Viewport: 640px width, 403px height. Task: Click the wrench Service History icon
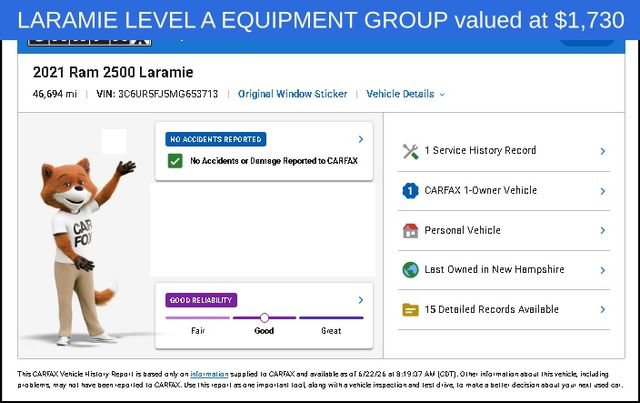point(410,151)
